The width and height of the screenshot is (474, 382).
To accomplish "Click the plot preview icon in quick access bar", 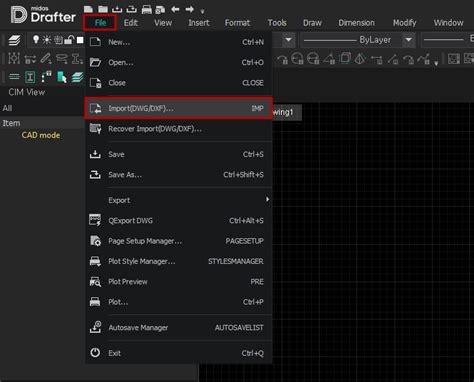I will [160, 9].
